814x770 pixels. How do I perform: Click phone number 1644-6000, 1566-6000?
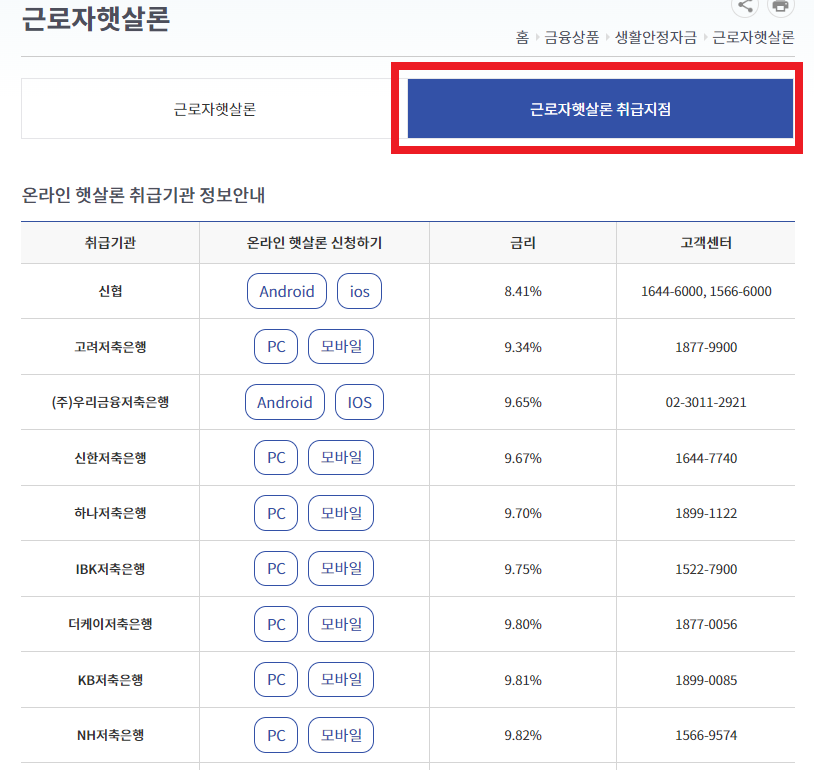click(706, 291)
